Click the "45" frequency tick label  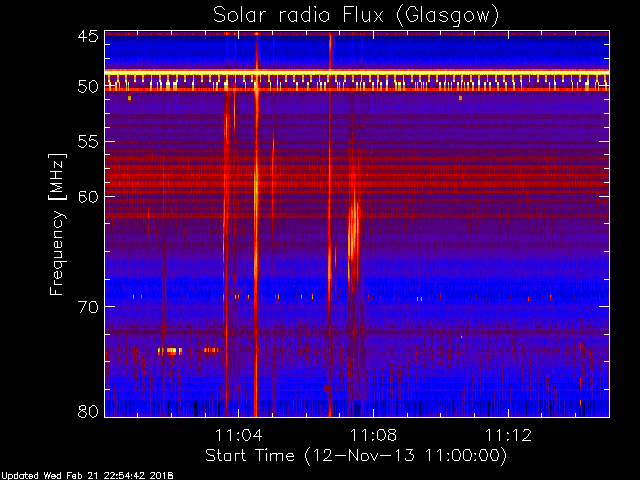(88, 36)
